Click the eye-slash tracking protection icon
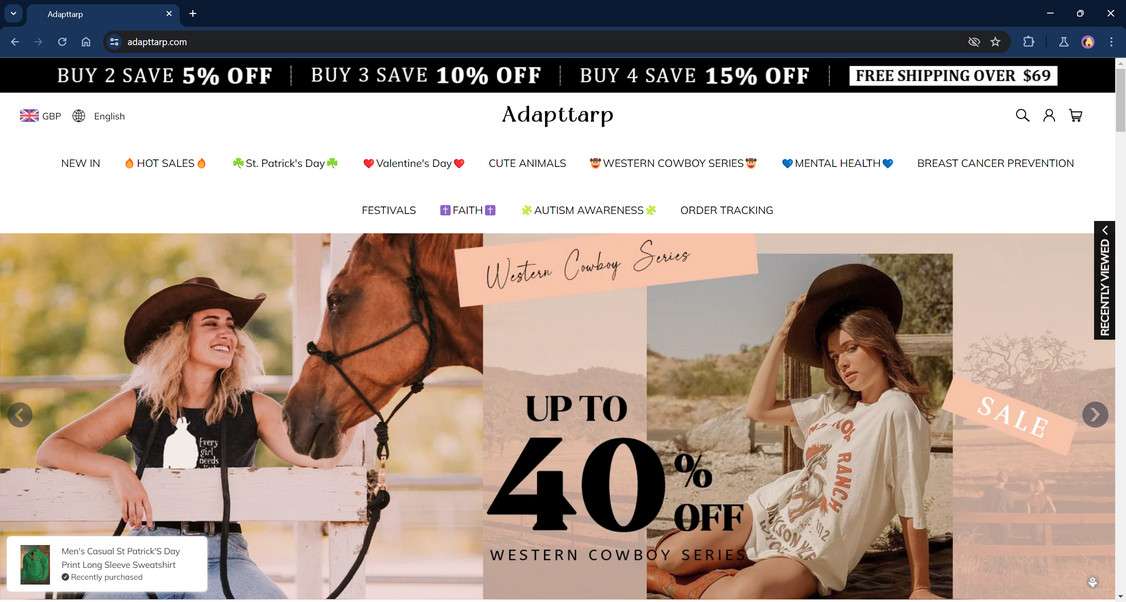 [x=974, y=42]
